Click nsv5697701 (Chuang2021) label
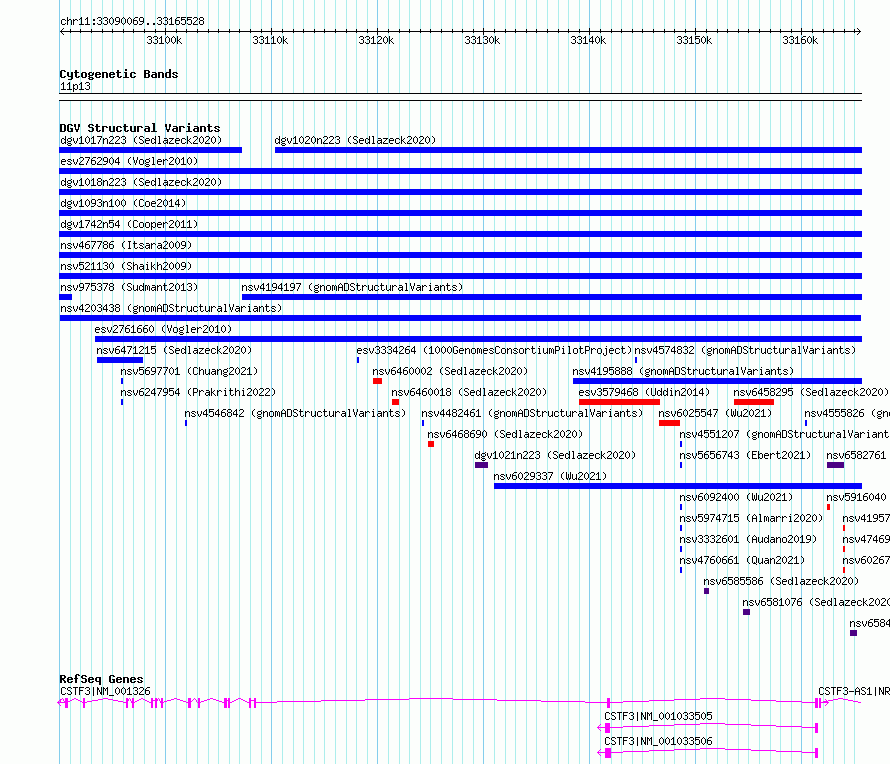Screen dimensions: 890x764 point(189,371)
